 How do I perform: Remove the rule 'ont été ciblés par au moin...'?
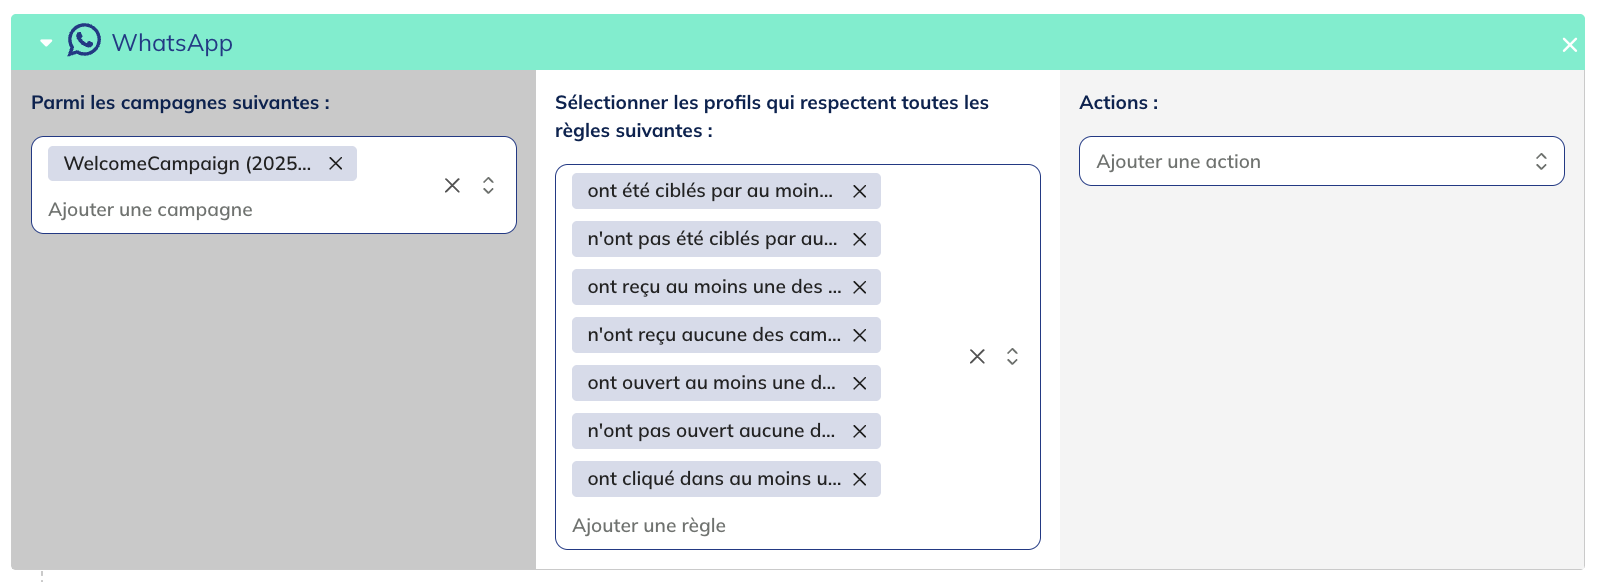[860, 190]
